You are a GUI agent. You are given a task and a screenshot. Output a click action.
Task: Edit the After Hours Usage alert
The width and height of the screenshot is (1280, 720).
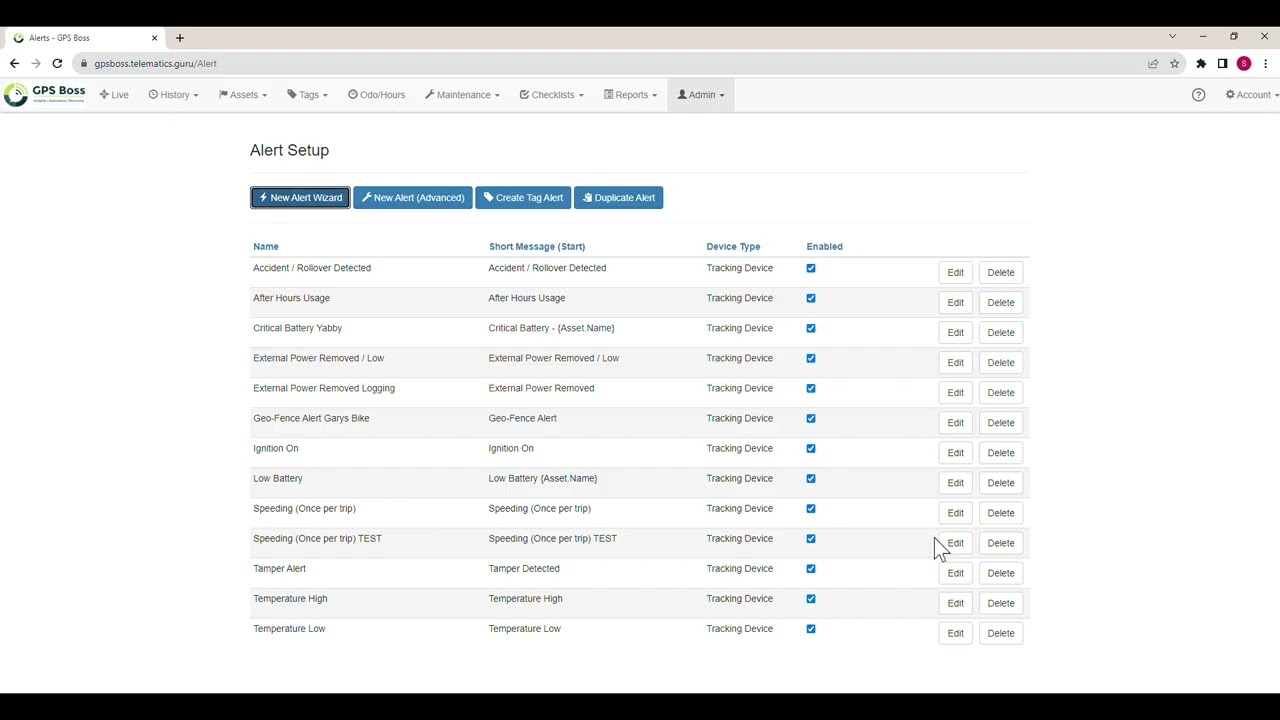tap(956, 303)
